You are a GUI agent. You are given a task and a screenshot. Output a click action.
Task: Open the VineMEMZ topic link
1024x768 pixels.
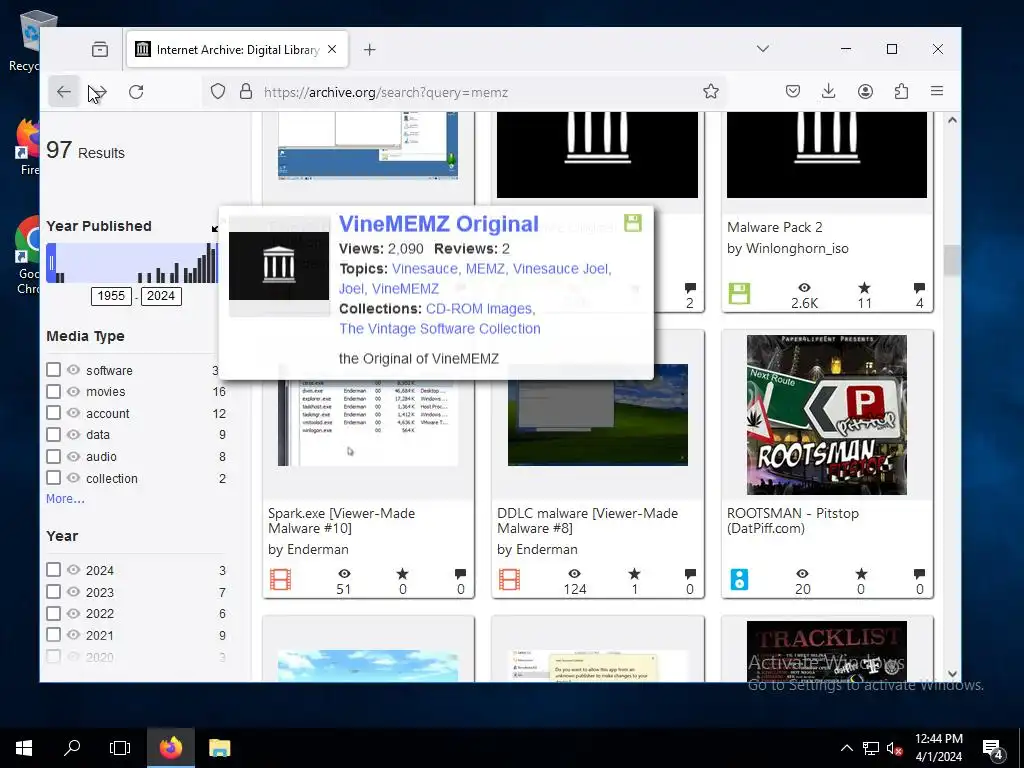(405, 289)
